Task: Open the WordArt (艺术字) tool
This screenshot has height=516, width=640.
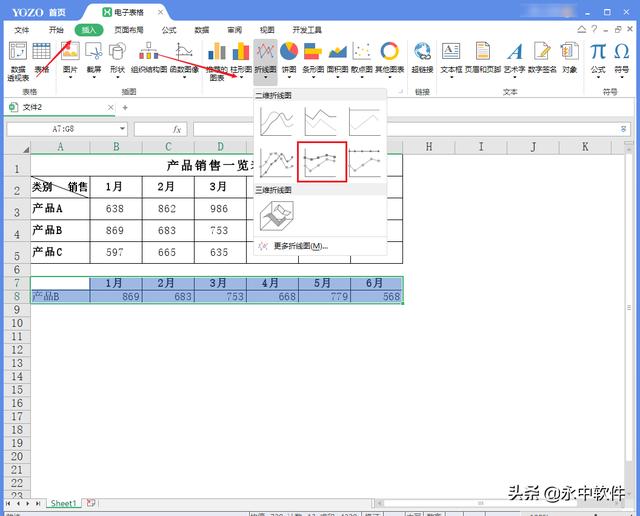Action: (515, 57)
